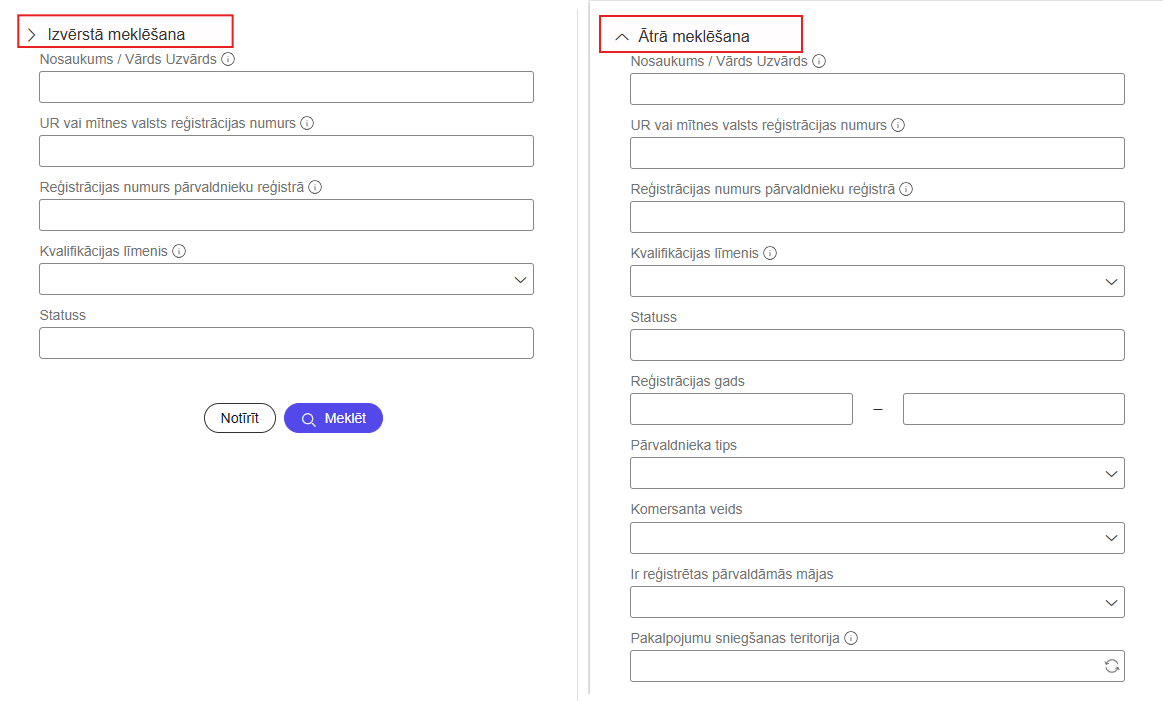Click info icon by right Kvalifikācijas līmenis label
Viewport: 1163px width, 701px height.
click(x=770, y=253)
